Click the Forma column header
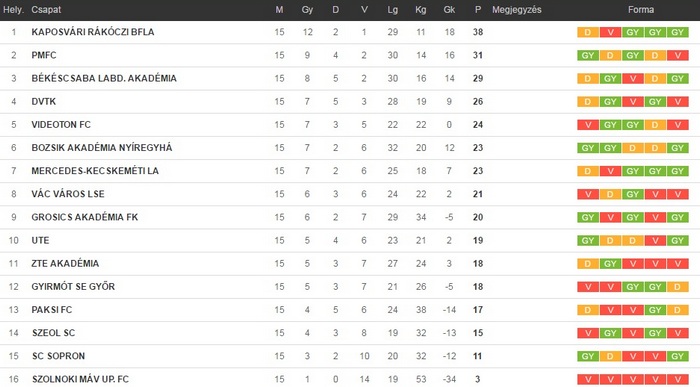700x387 pixels. 641,9
